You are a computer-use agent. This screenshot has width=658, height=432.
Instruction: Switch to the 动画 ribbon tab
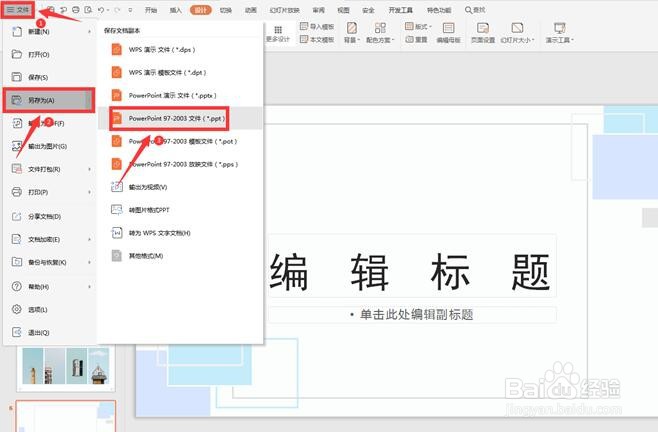click(x=251, y=10)
